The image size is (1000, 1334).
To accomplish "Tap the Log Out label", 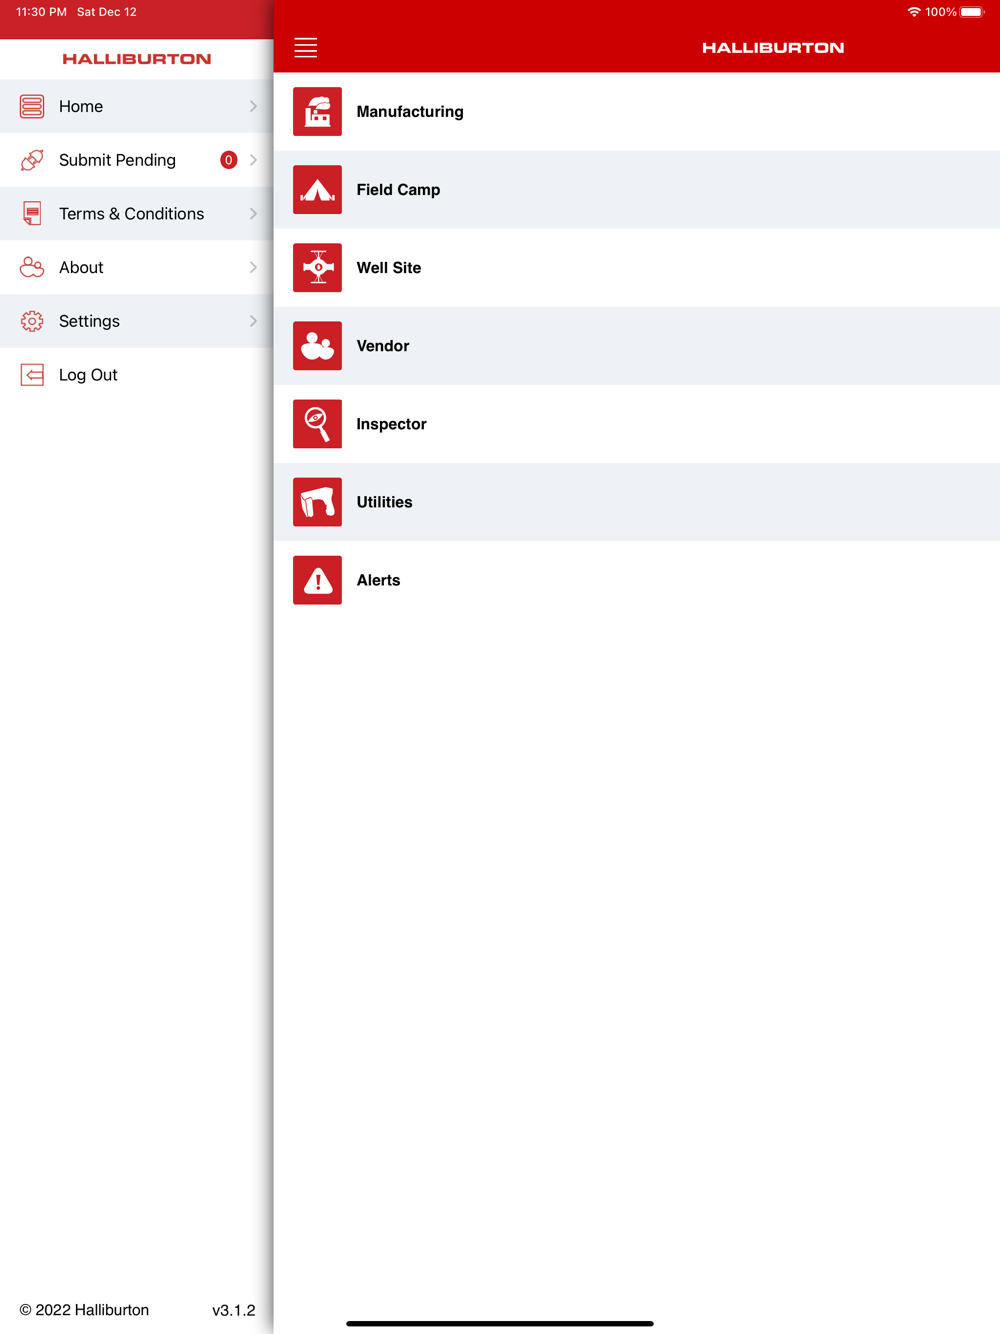I will (x=88, y=375).
